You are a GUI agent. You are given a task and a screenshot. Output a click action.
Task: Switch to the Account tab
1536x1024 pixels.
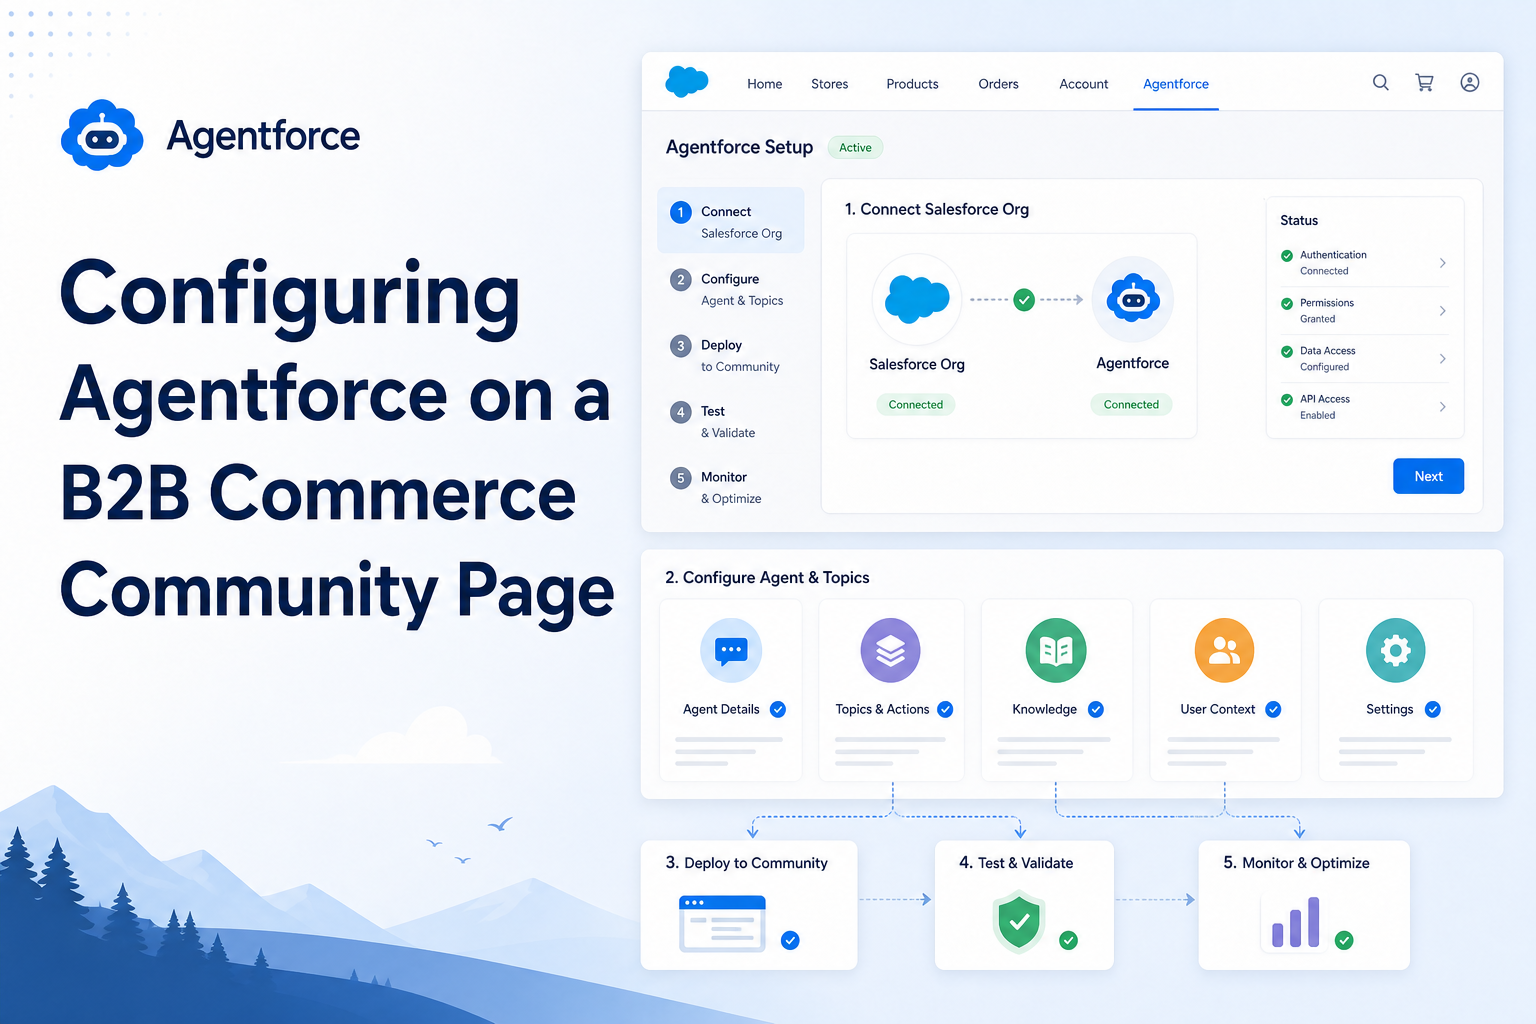(x=1084, y=84)
